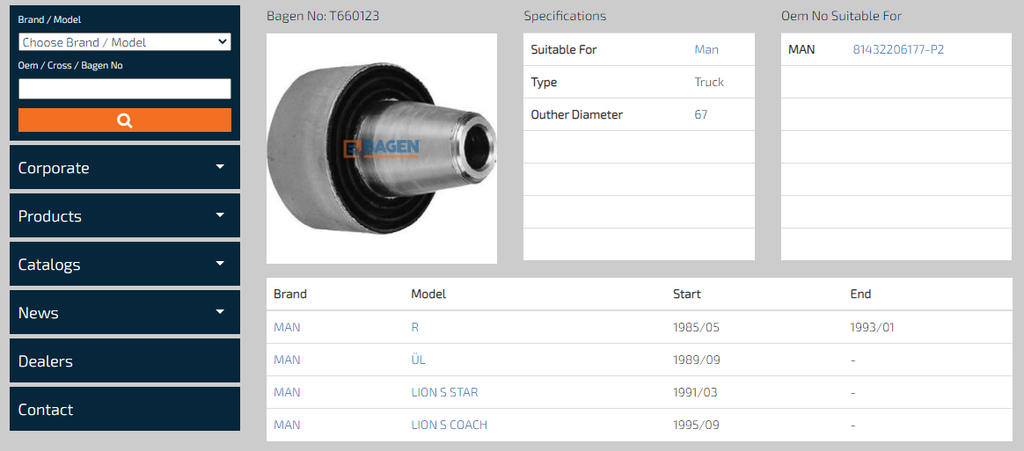Click the Bagen No: T660123 heading
This screenshot has height=451, width=1024.
[x=323, y=16]
